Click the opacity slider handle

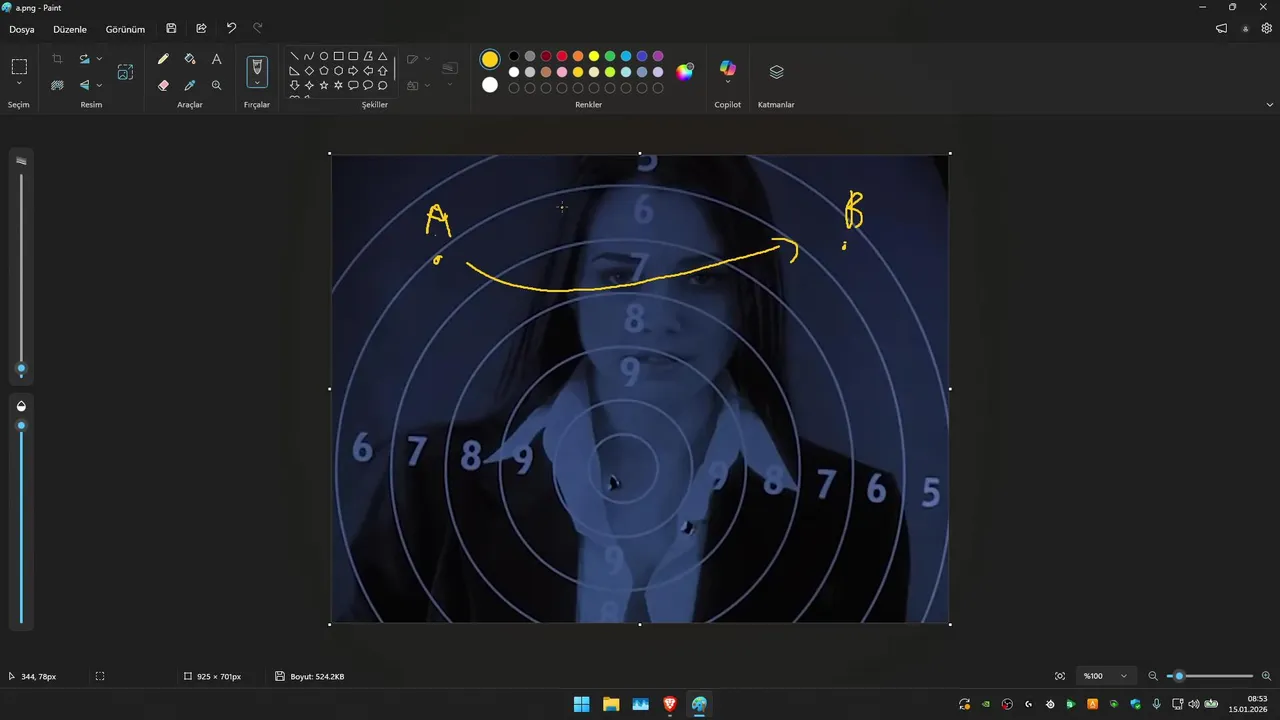21,426
